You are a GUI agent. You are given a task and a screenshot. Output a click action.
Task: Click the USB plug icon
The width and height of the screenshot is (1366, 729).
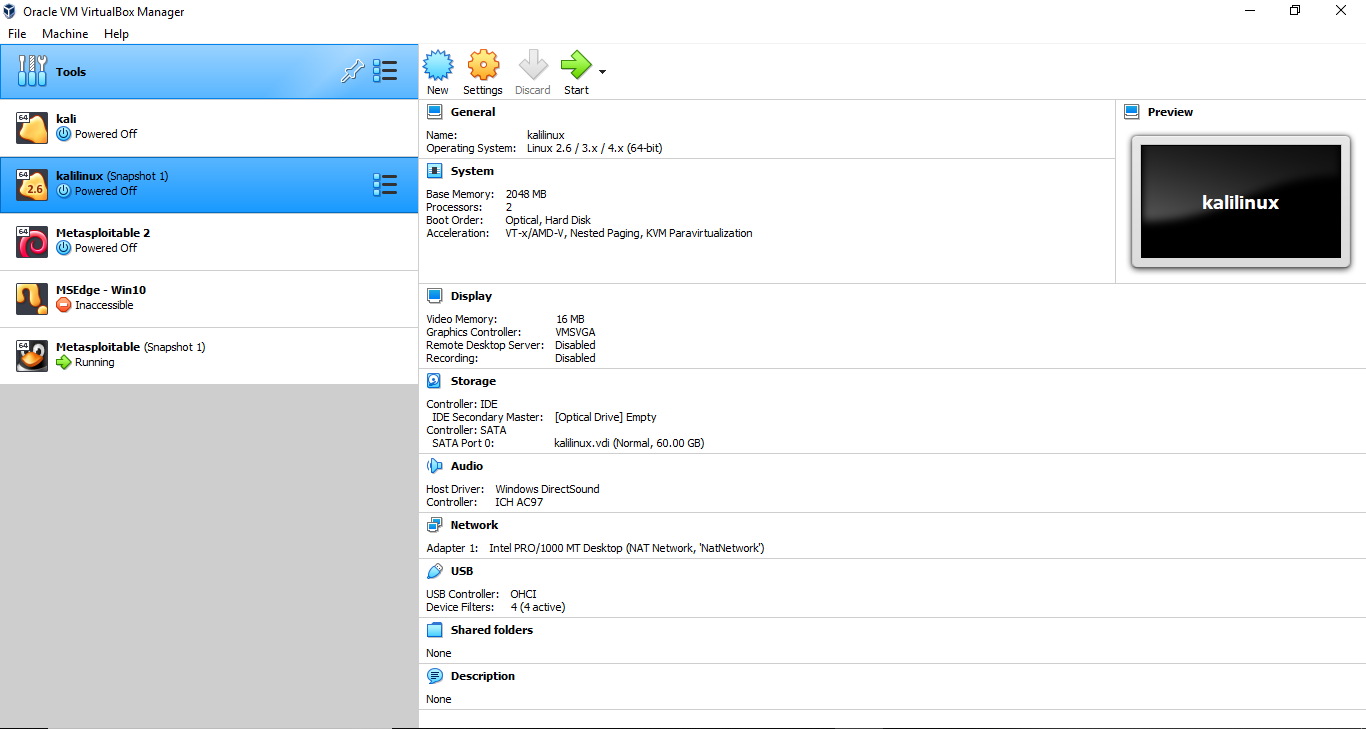[435, 571]
